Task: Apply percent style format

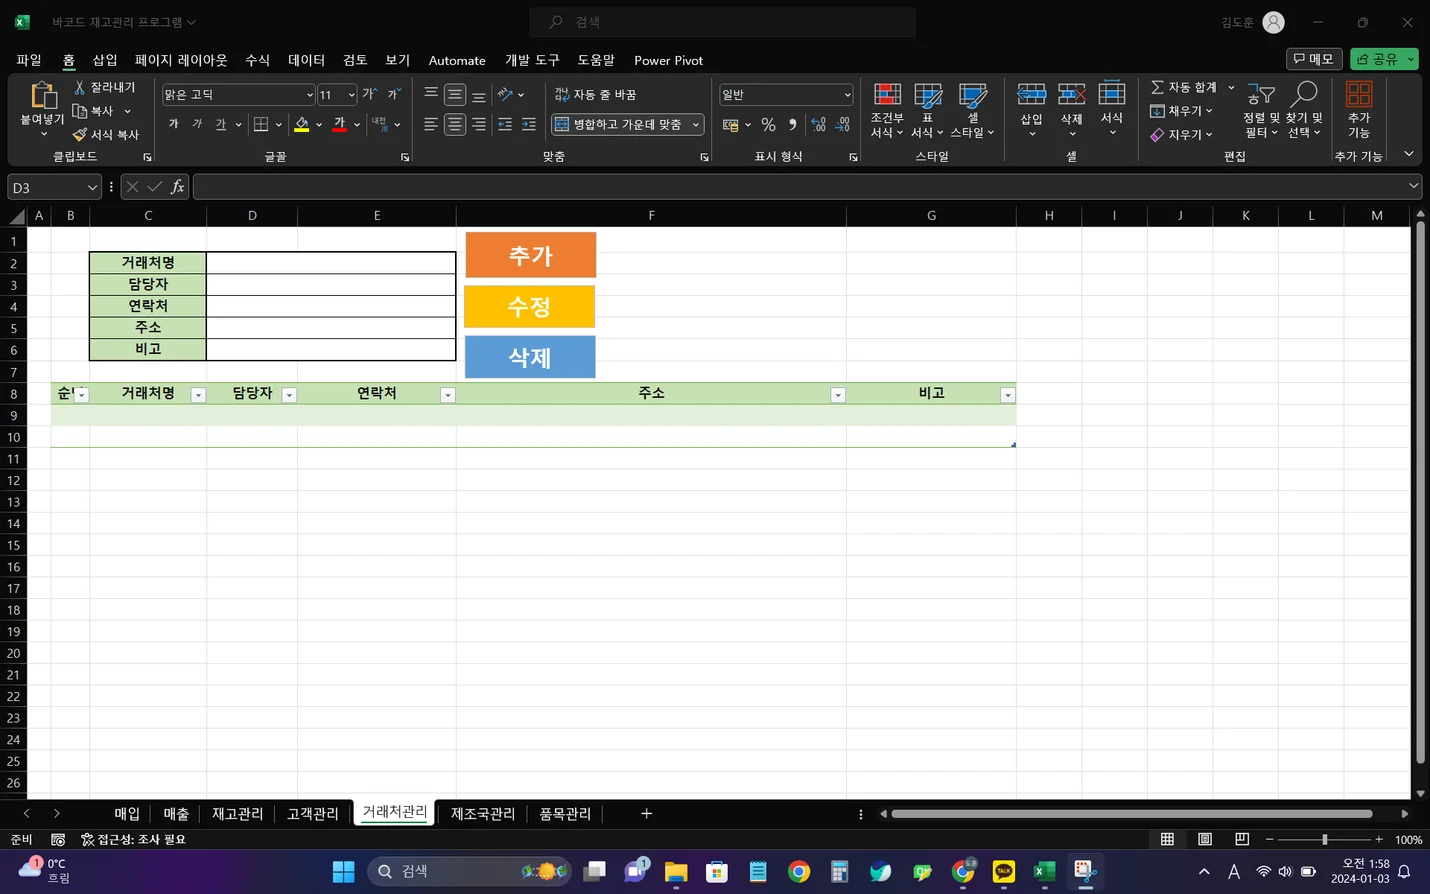Action: click(768, 125)
